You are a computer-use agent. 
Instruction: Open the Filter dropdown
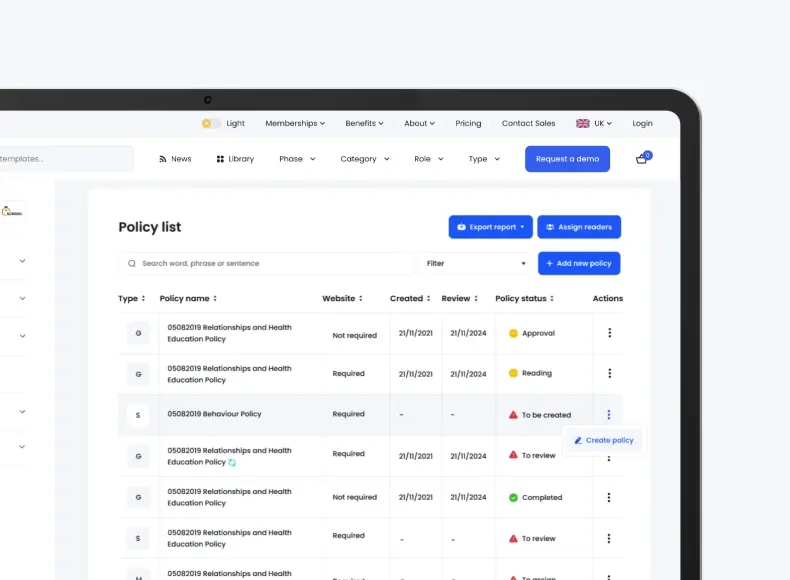[475, 263]
